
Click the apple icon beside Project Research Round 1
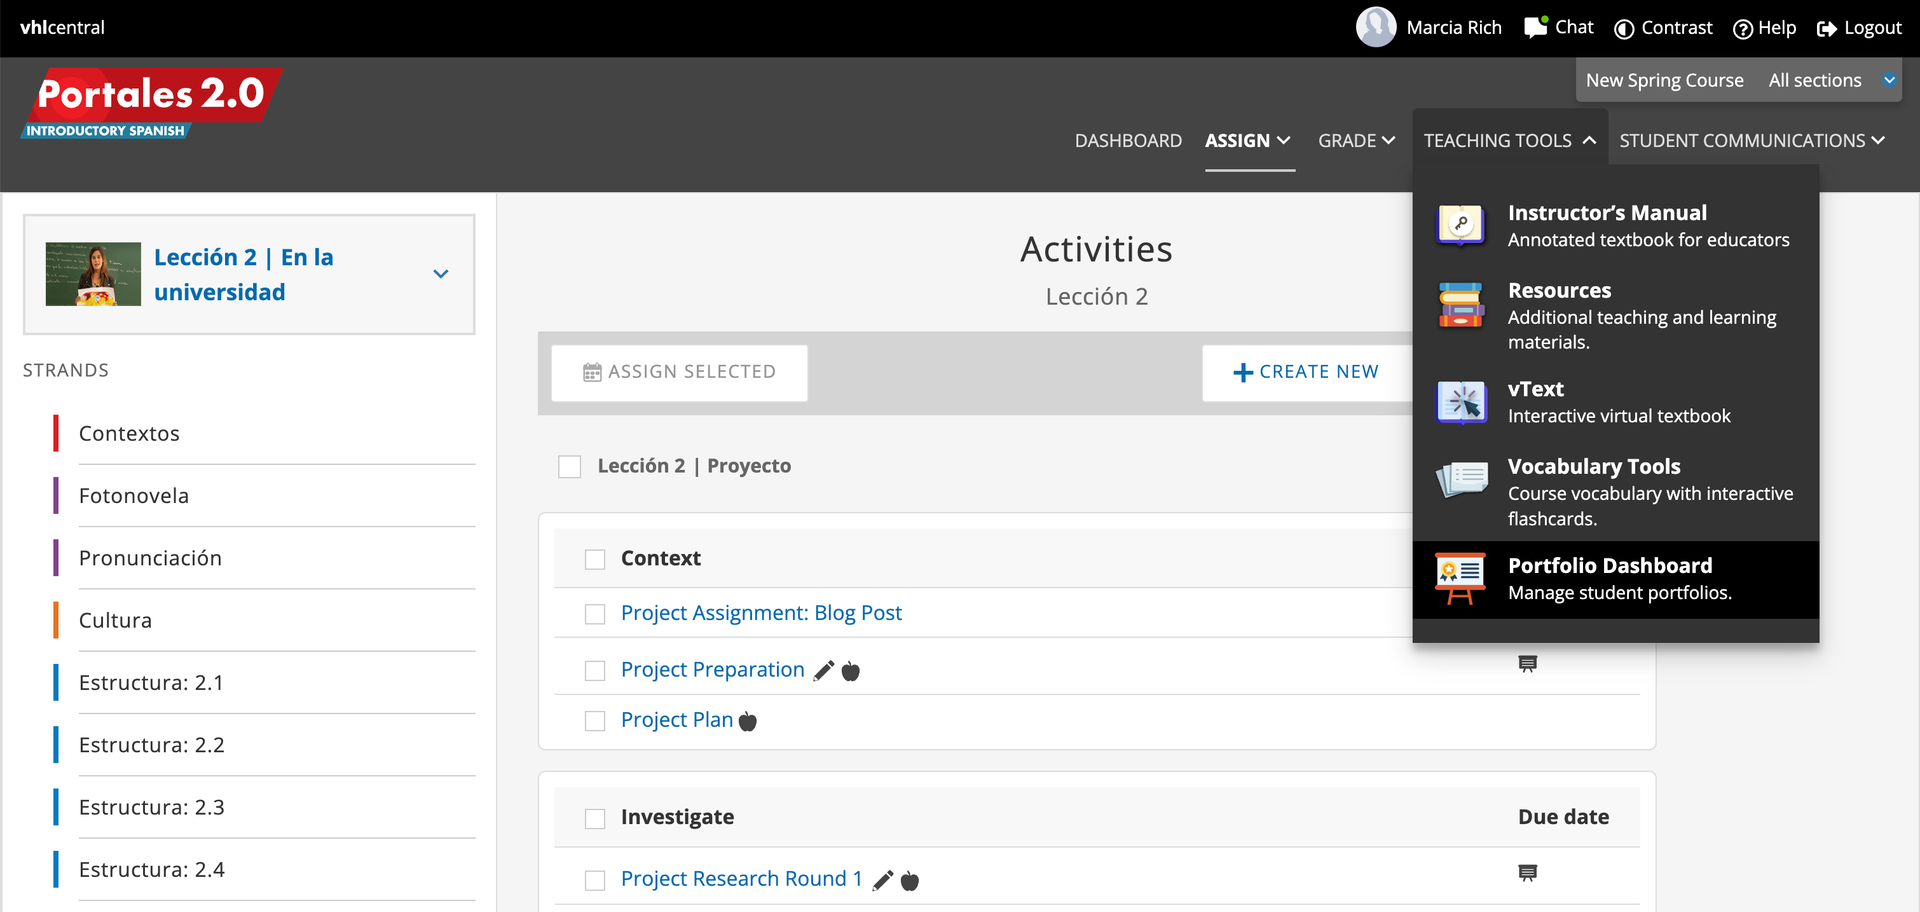(x=910, y=880)
